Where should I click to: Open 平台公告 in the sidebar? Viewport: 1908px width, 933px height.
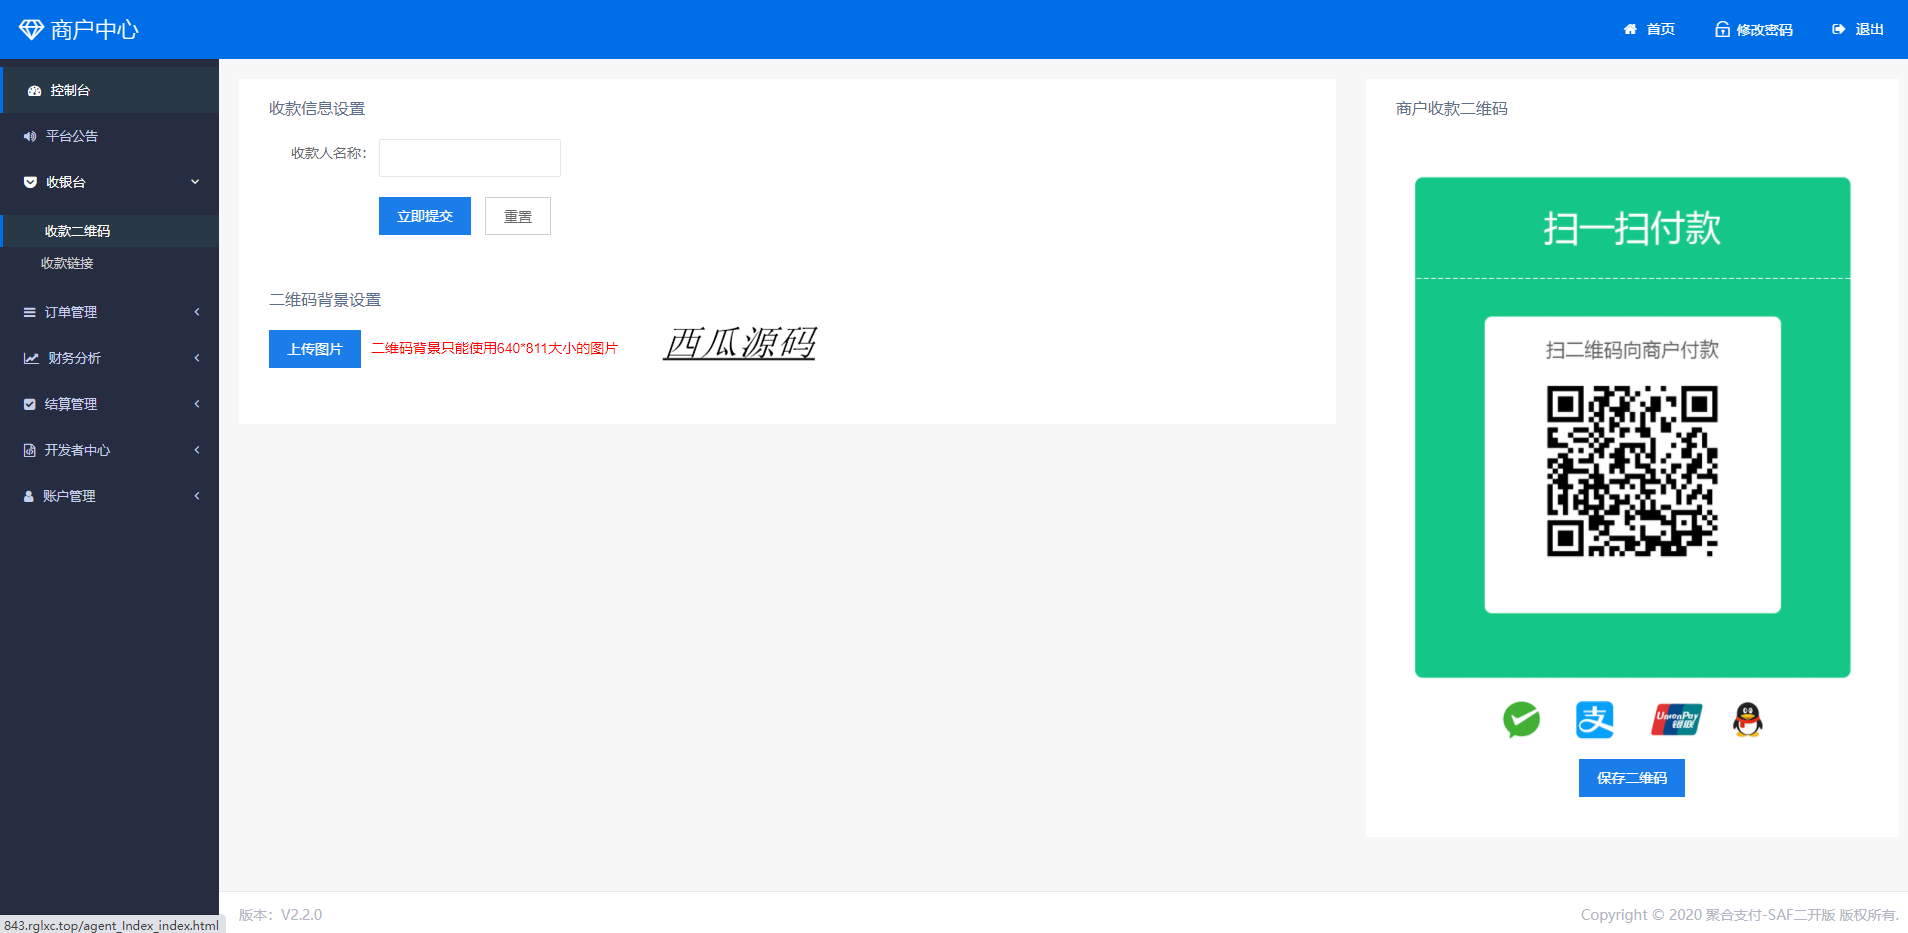click(x=110, y=136)
